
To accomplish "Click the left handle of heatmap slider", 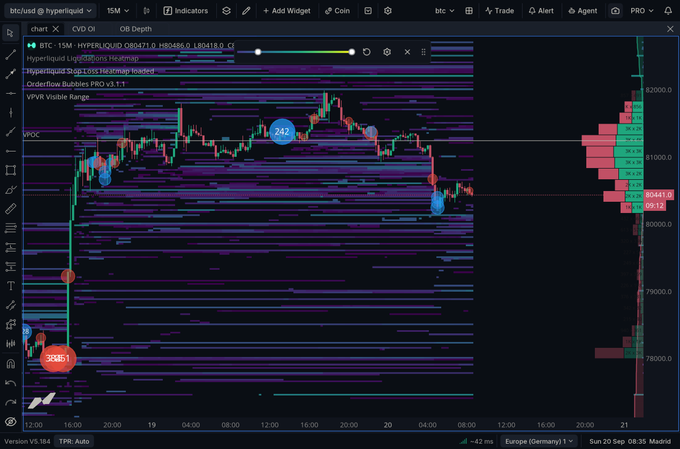I will point(258,52).
